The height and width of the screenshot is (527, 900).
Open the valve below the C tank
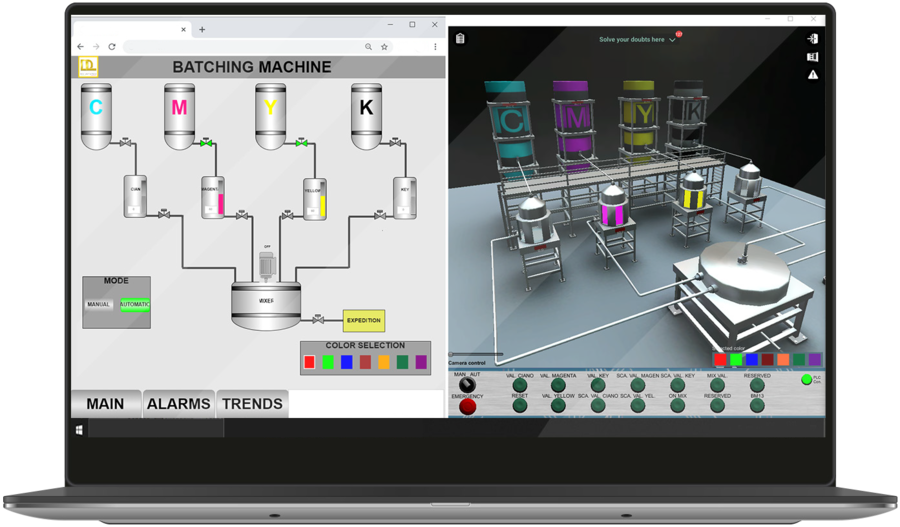coord(125,142)
